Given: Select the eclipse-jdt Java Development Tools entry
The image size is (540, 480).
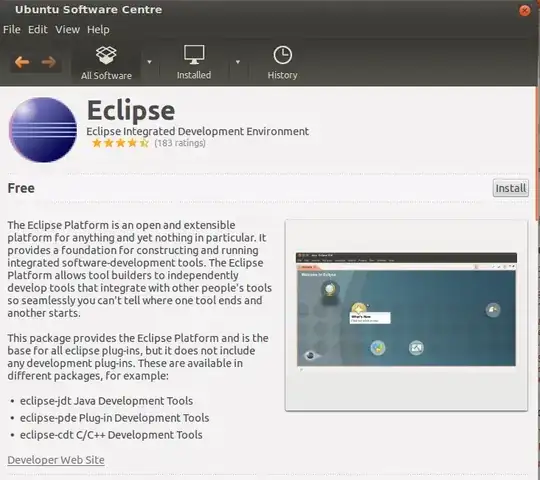Looking at the screenshot, I should click(x=106, y=401).
